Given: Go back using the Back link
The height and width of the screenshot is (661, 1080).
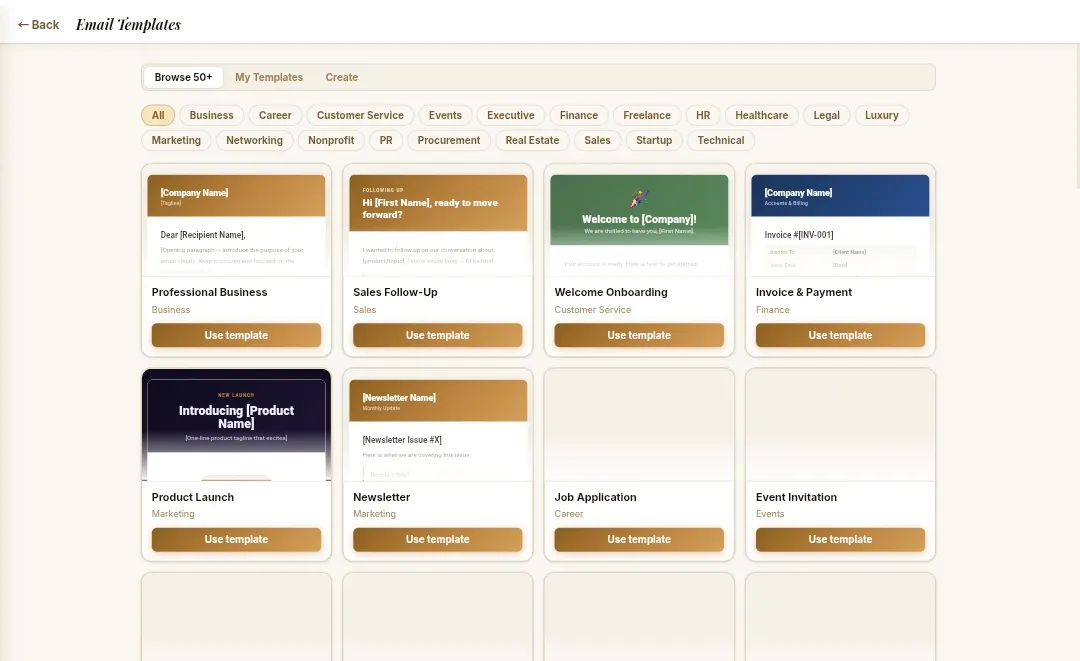Looking at the screenshot, I should coord(39,25).
